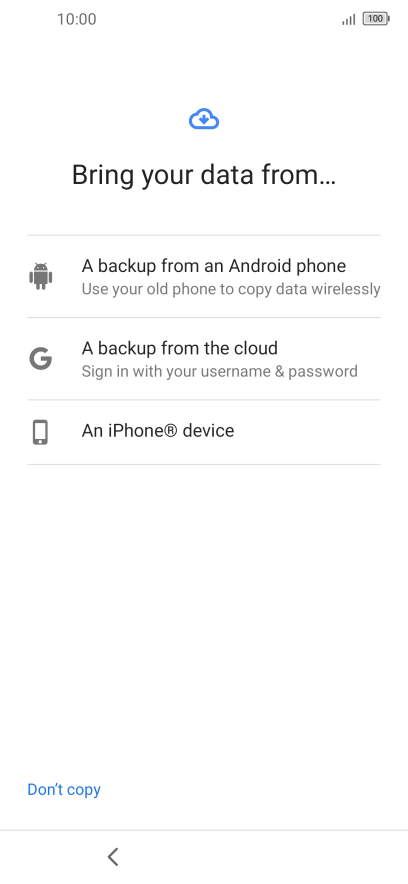Choose "A backup from an Android phone"
The height and width of the screenshot is (884, 408).
[x=204, y=276]
